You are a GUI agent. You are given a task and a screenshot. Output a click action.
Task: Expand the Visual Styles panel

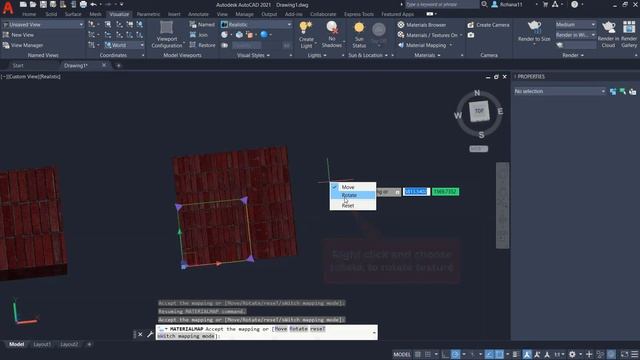[x=253, y=55]
